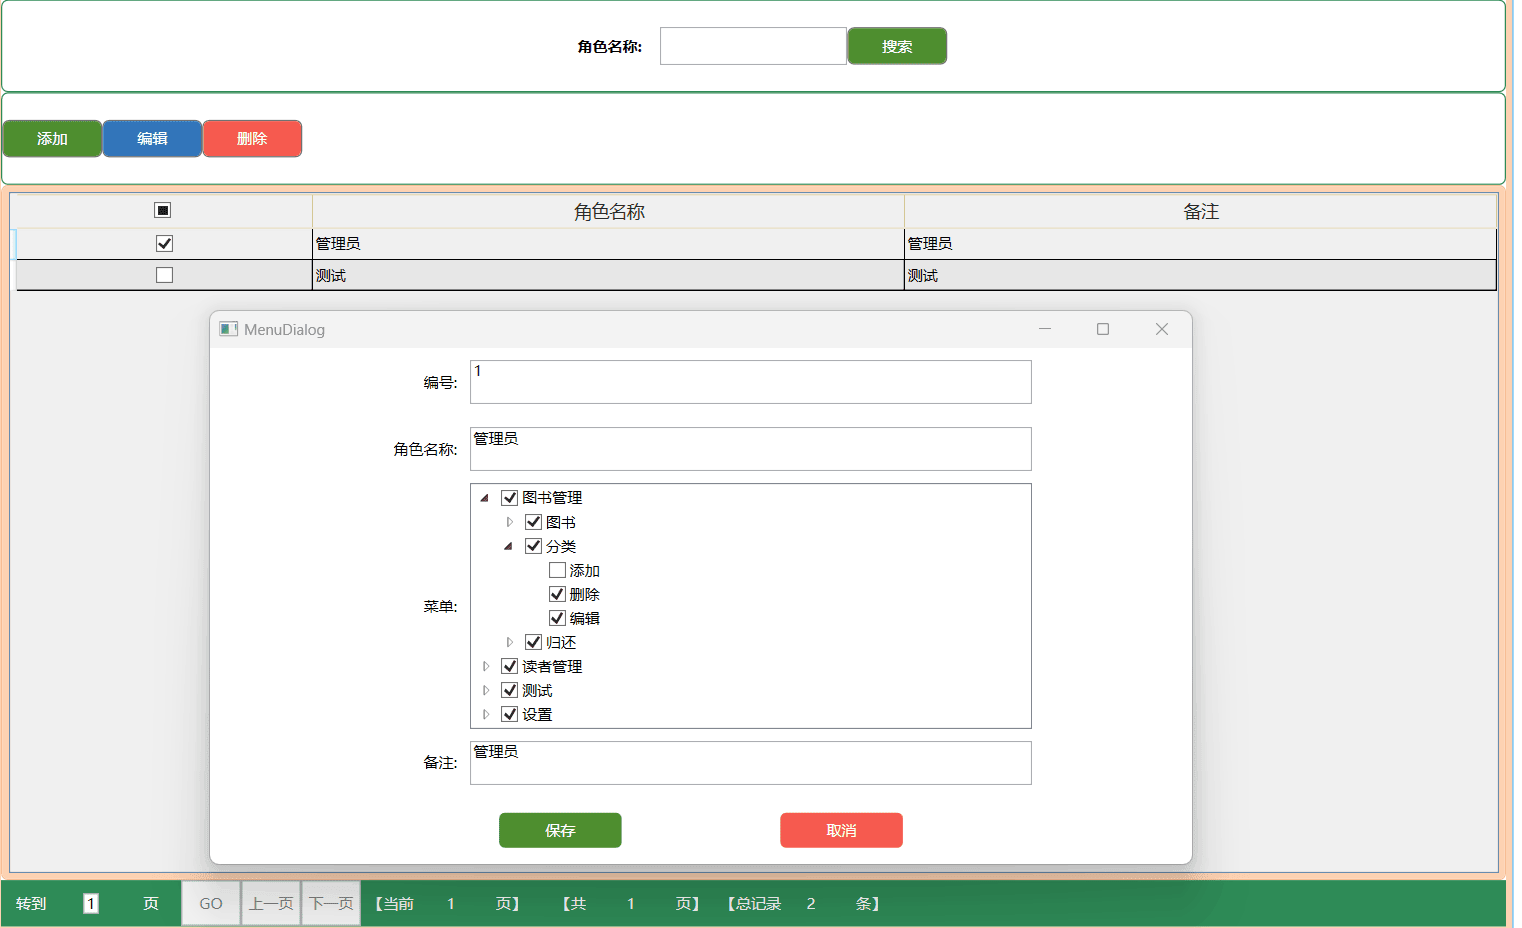The image size is (1522, 928).
Task: Check the 测试 row checkbox
Action: [x=165, y=275]
